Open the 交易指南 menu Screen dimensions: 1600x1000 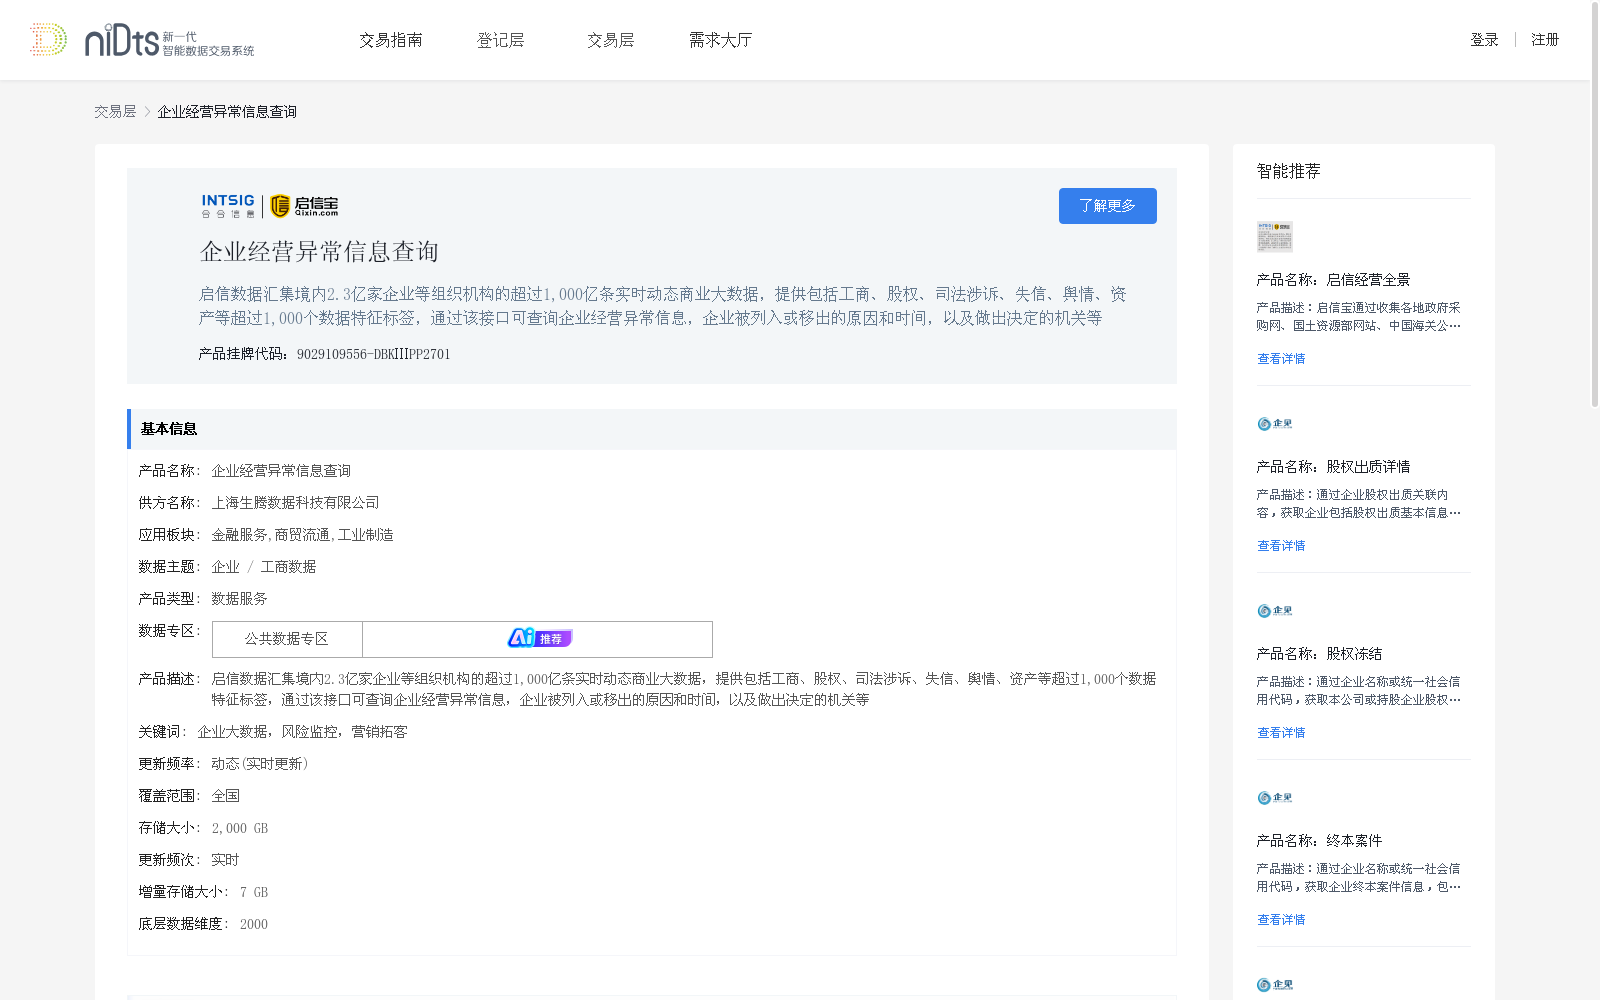click(391, 40)
